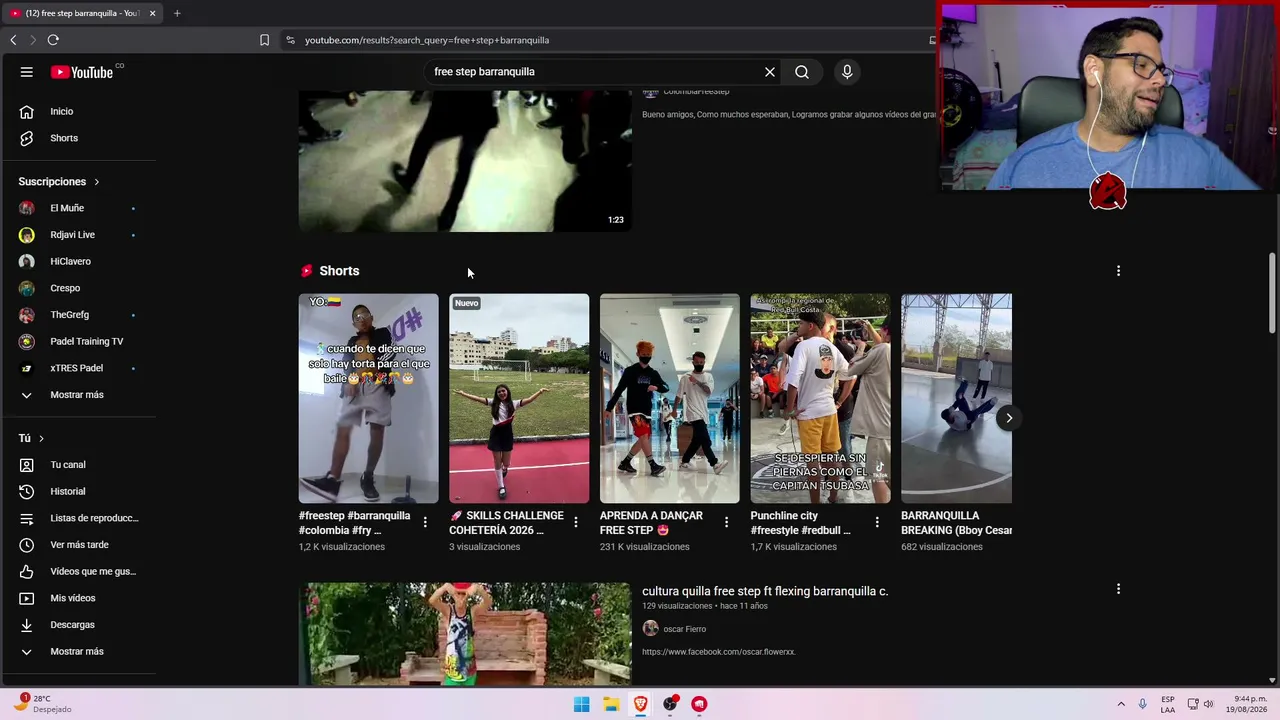Open options for APRENDA A DANÇAR short
Screen dimensions: 1280x720
pos(726,522)
